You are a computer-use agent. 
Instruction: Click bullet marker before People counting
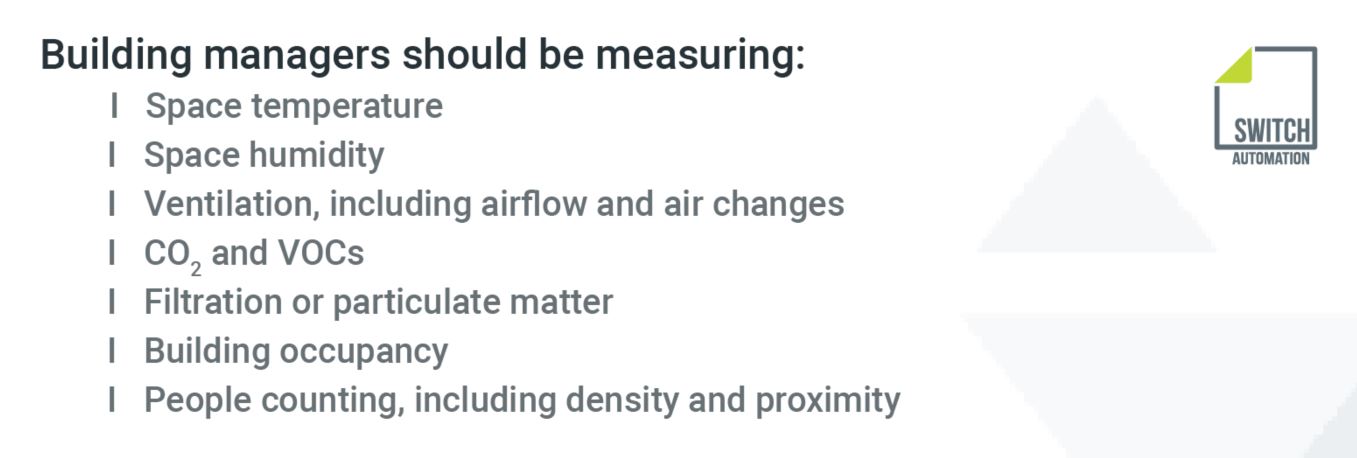(114, 399)
